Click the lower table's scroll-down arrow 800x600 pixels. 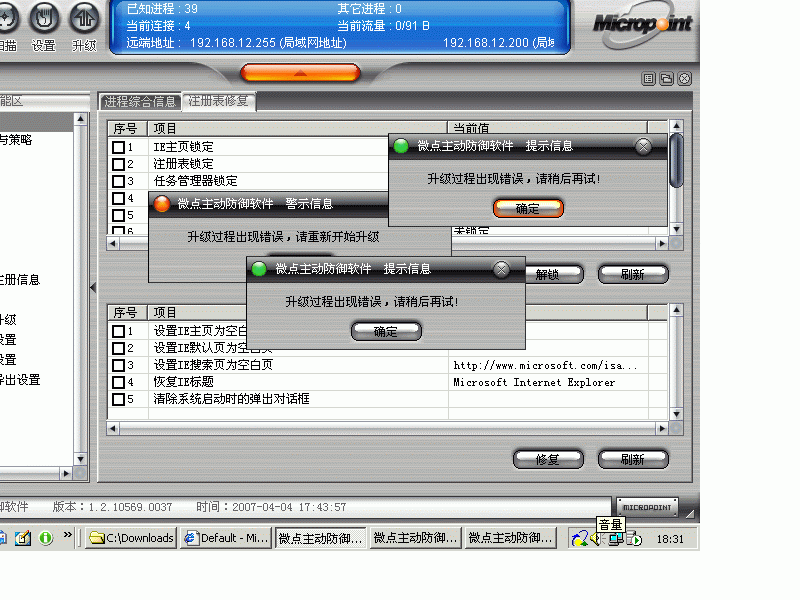pyautogui.click(x=677, y=414)
